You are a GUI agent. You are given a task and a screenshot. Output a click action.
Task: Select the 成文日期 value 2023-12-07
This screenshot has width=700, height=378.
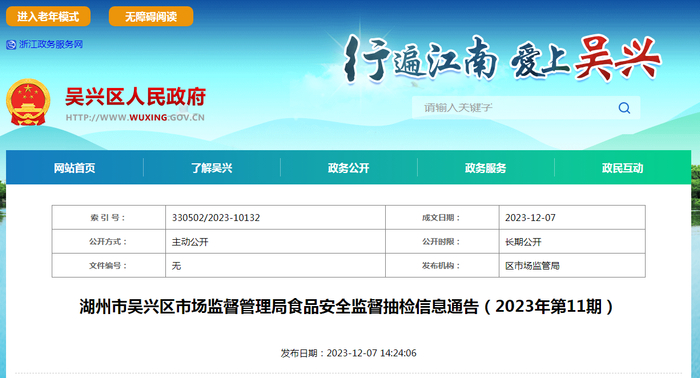point(530,218)
